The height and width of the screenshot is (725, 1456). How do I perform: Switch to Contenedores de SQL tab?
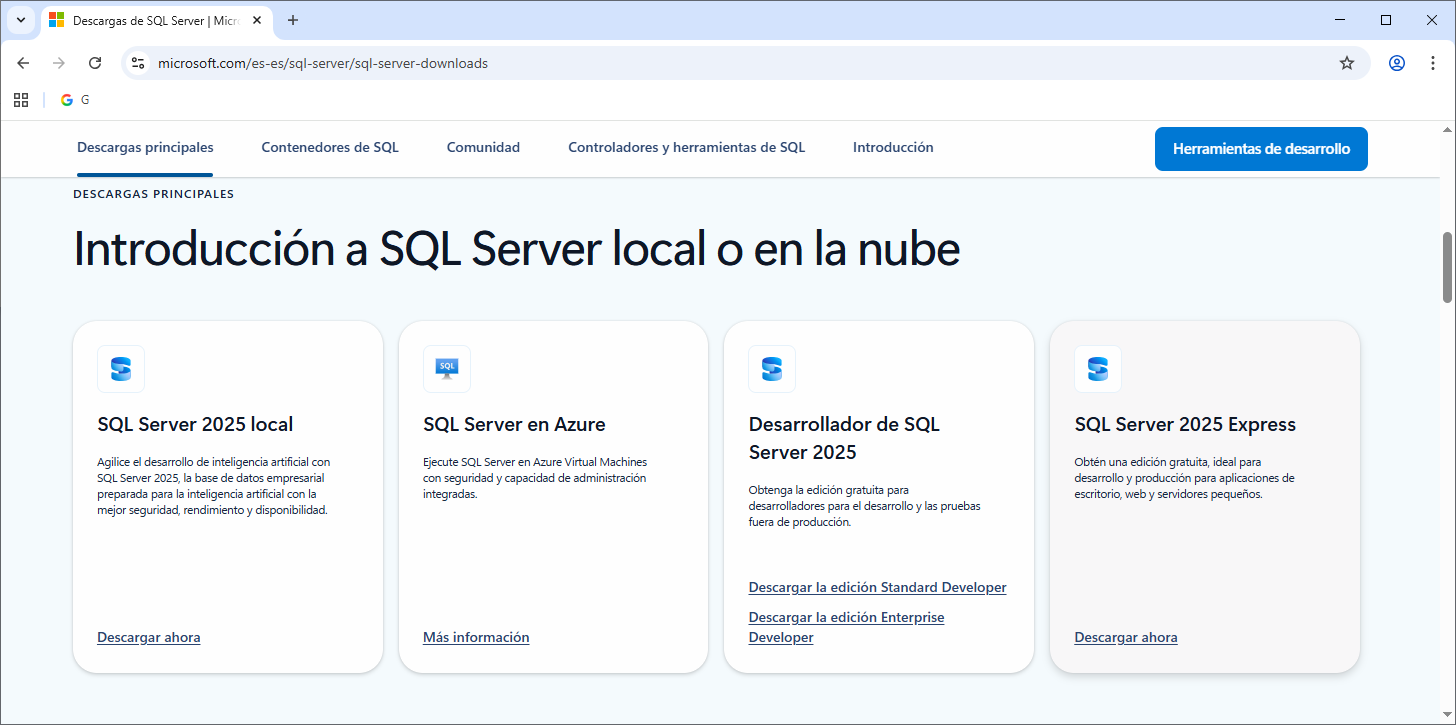[x=330, y=147]
